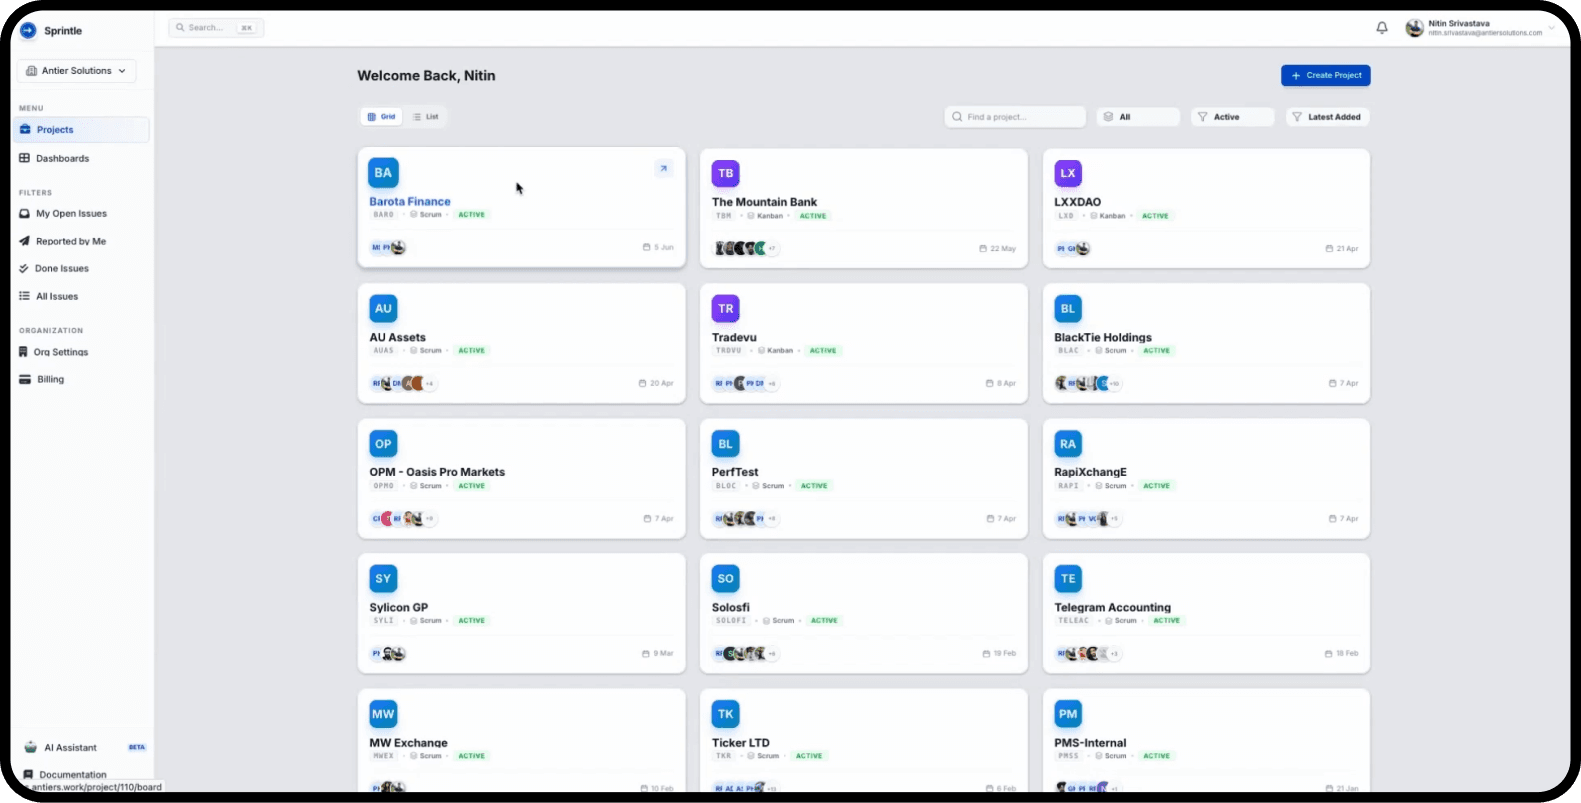This screenshot has height=803, width=1581.
Task: Open Barota Finance external arrow icon
Action: (x=664, y=168)
